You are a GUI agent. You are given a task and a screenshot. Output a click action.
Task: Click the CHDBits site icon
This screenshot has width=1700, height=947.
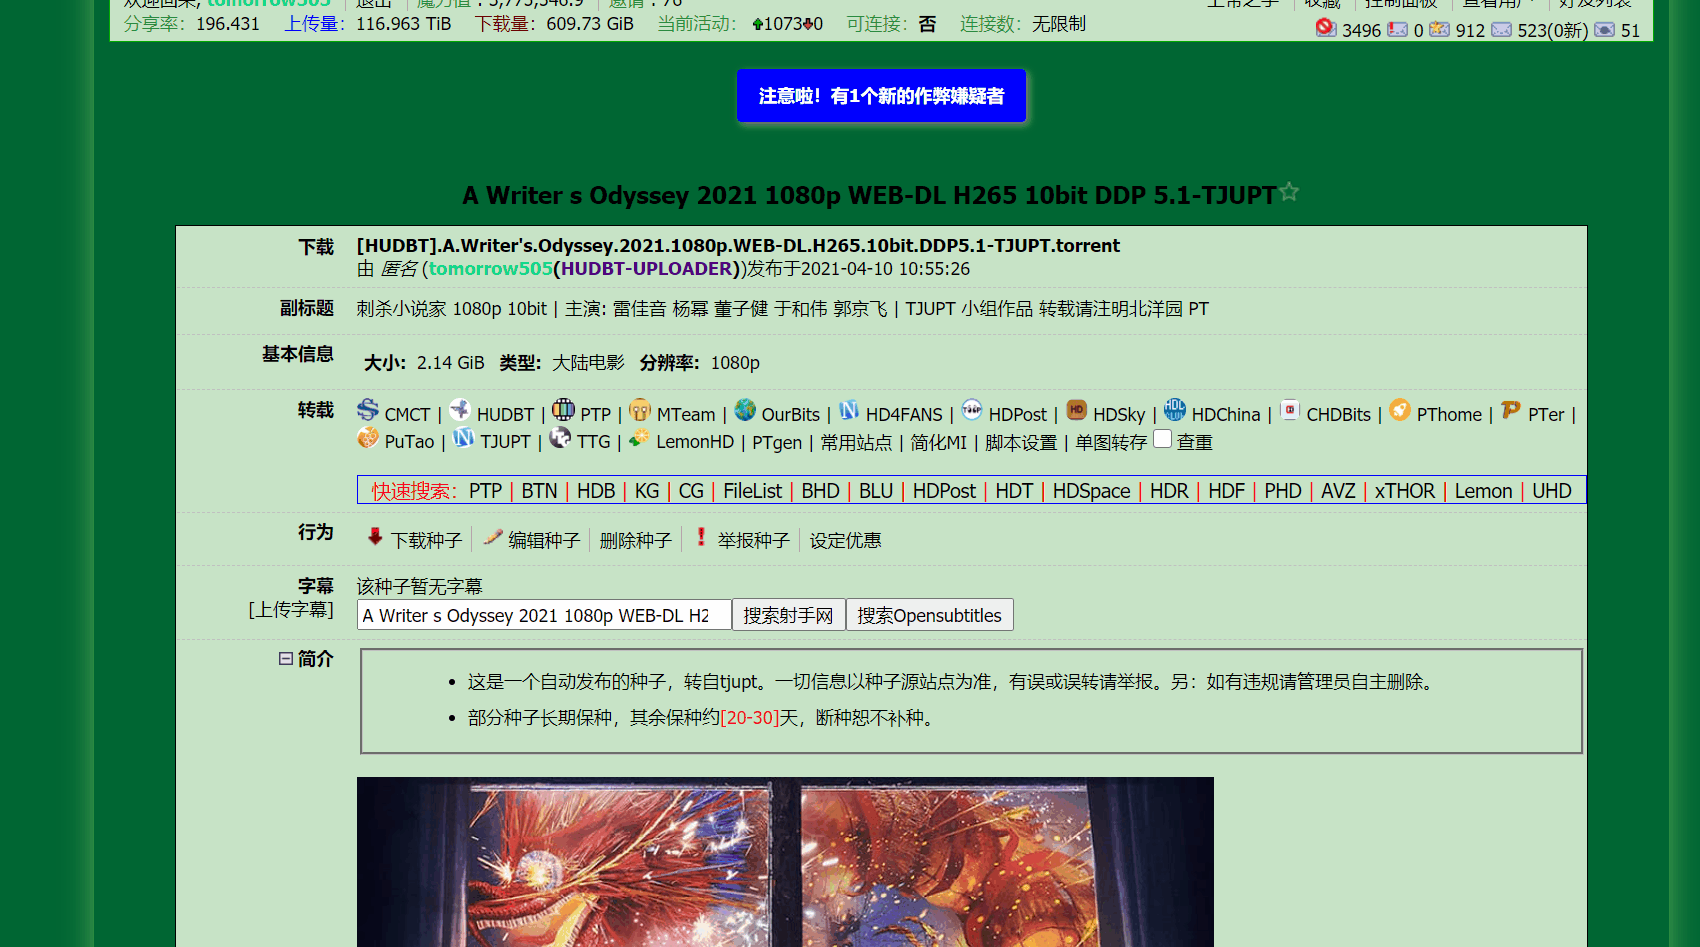click(x=1290, y=409)
